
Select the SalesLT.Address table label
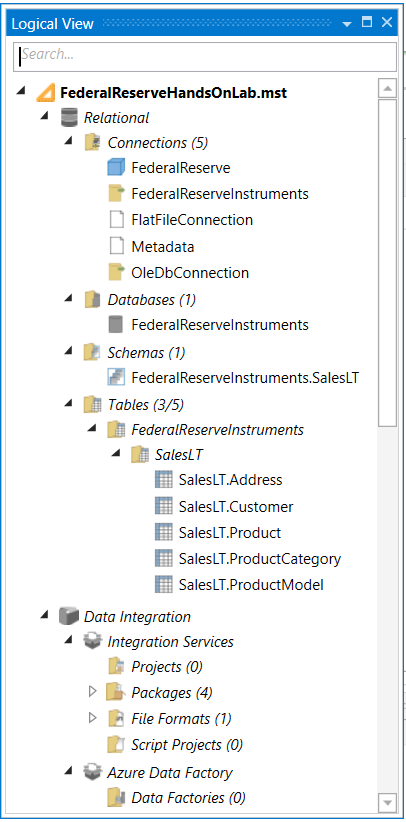pyautogui.click(x=230, y=480)
